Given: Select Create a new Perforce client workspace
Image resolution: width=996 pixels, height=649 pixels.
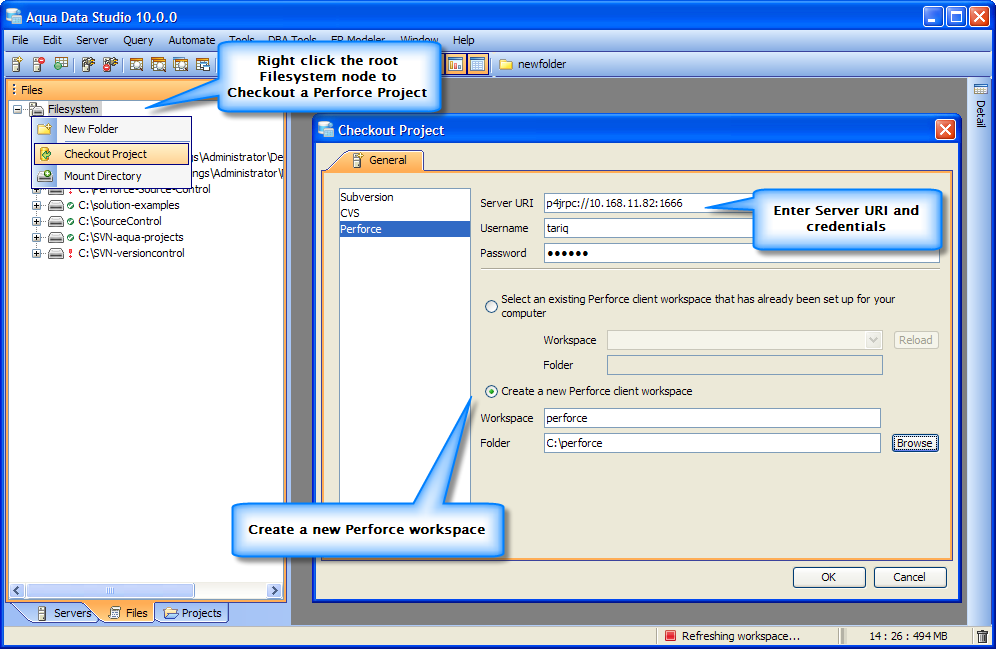Looking at the screenshot, I should tap(491, 391).
